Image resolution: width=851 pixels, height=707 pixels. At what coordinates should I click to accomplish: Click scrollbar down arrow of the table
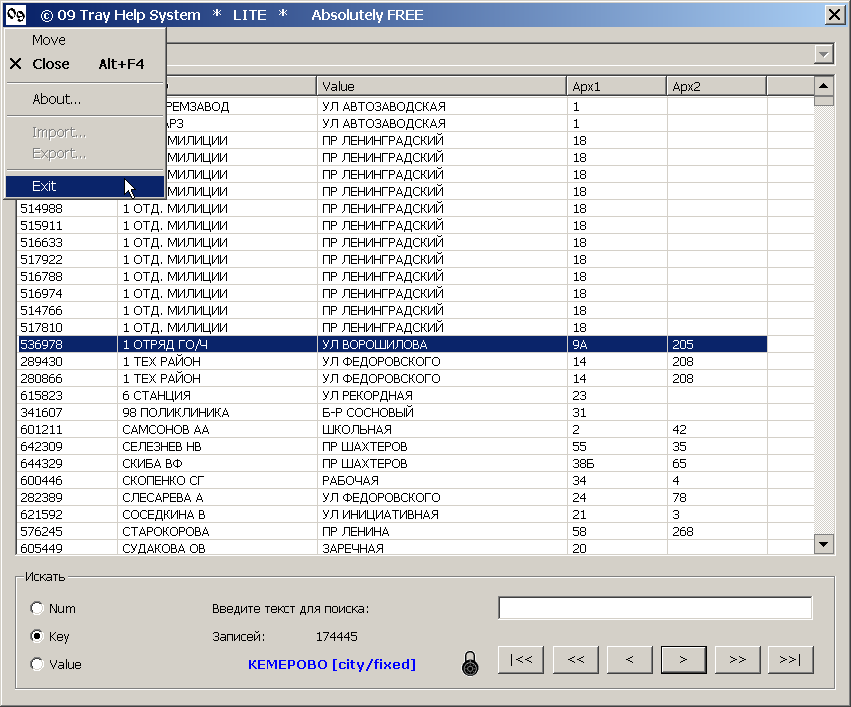824,544
